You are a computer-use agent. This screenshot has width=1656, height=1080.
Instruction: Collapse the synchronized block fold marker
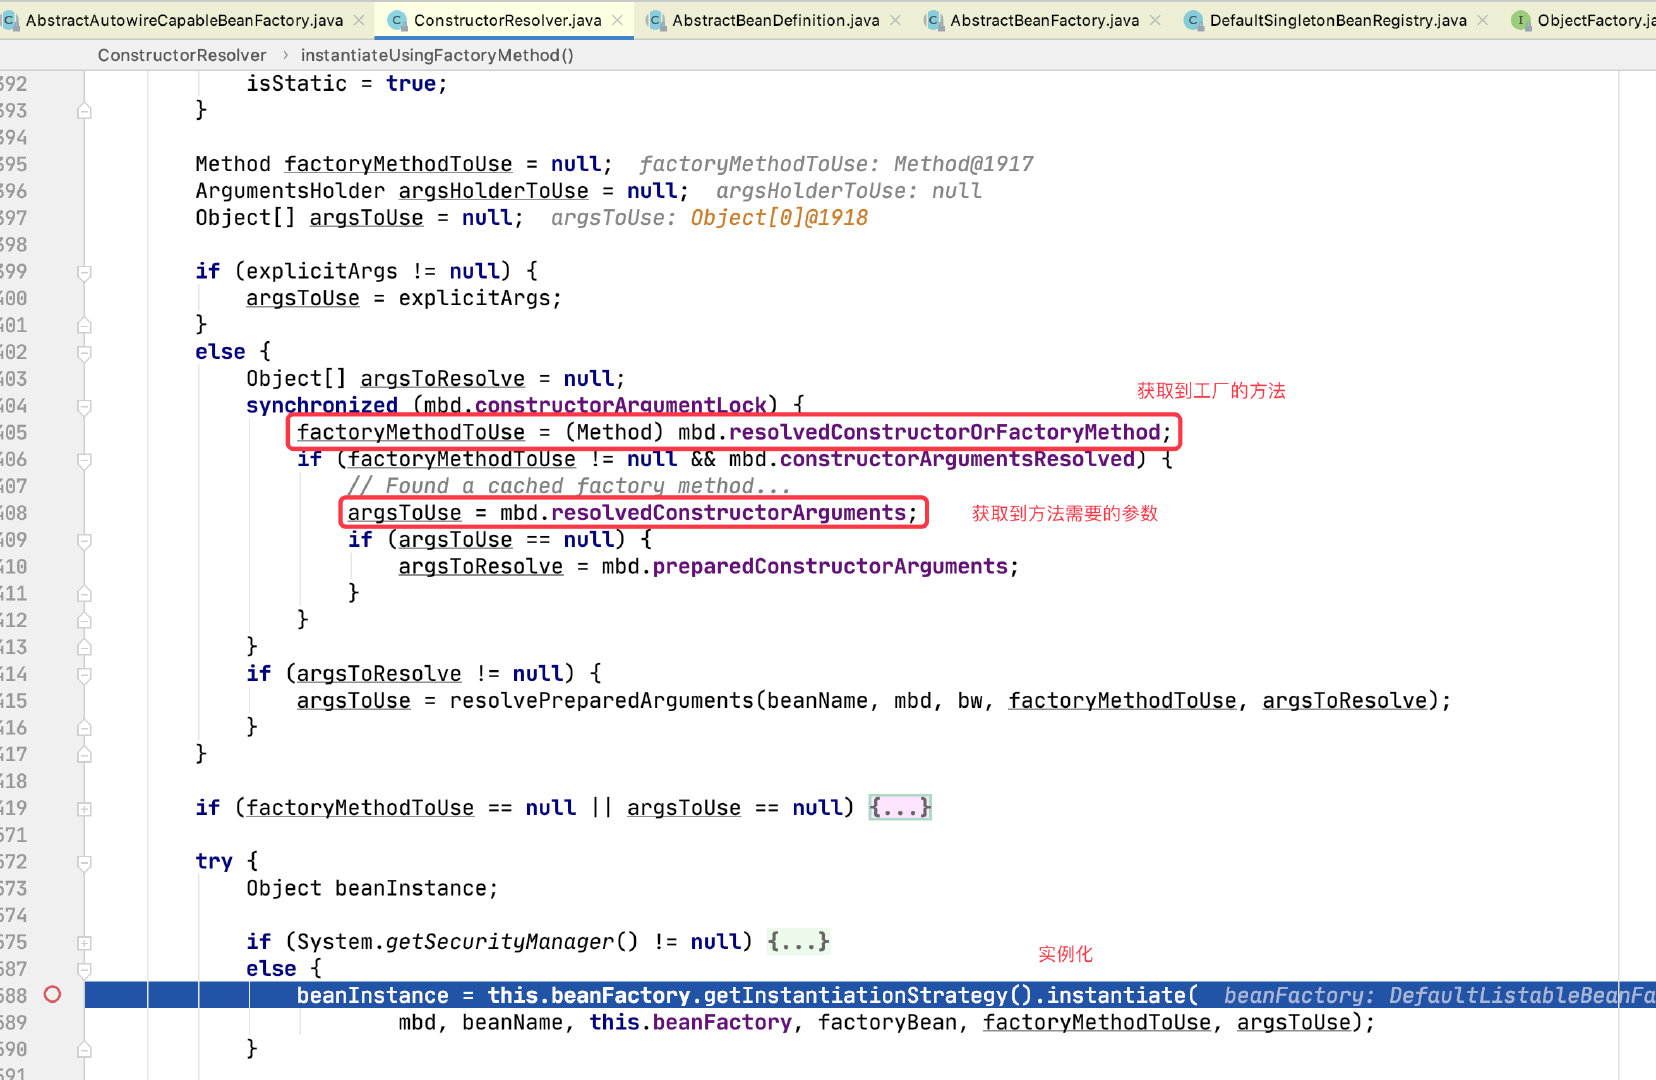pyautogui.click(x=85, y=406)
